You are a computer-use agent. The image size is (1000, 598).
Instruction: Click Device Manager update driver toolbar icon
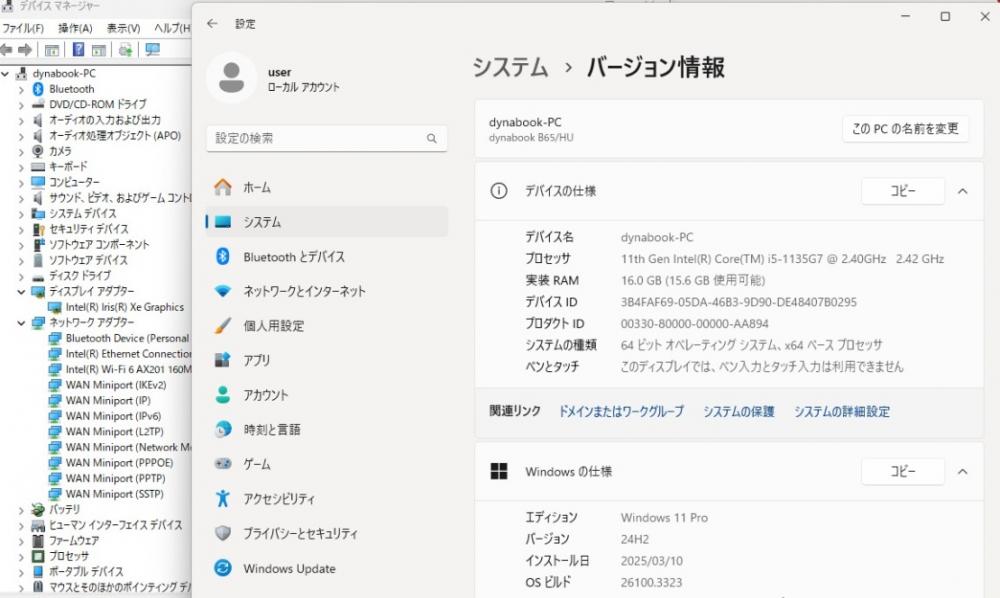tap(126, 50)
